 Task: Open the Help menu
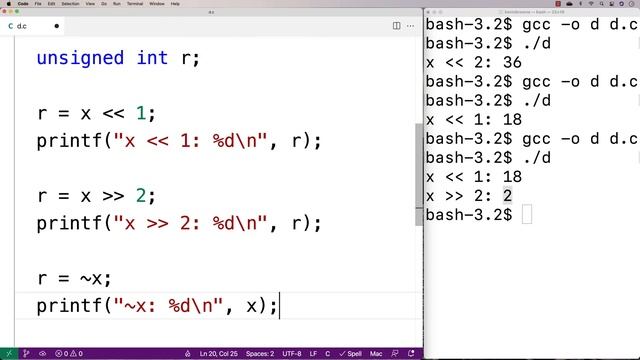click(x=175, y=4)
